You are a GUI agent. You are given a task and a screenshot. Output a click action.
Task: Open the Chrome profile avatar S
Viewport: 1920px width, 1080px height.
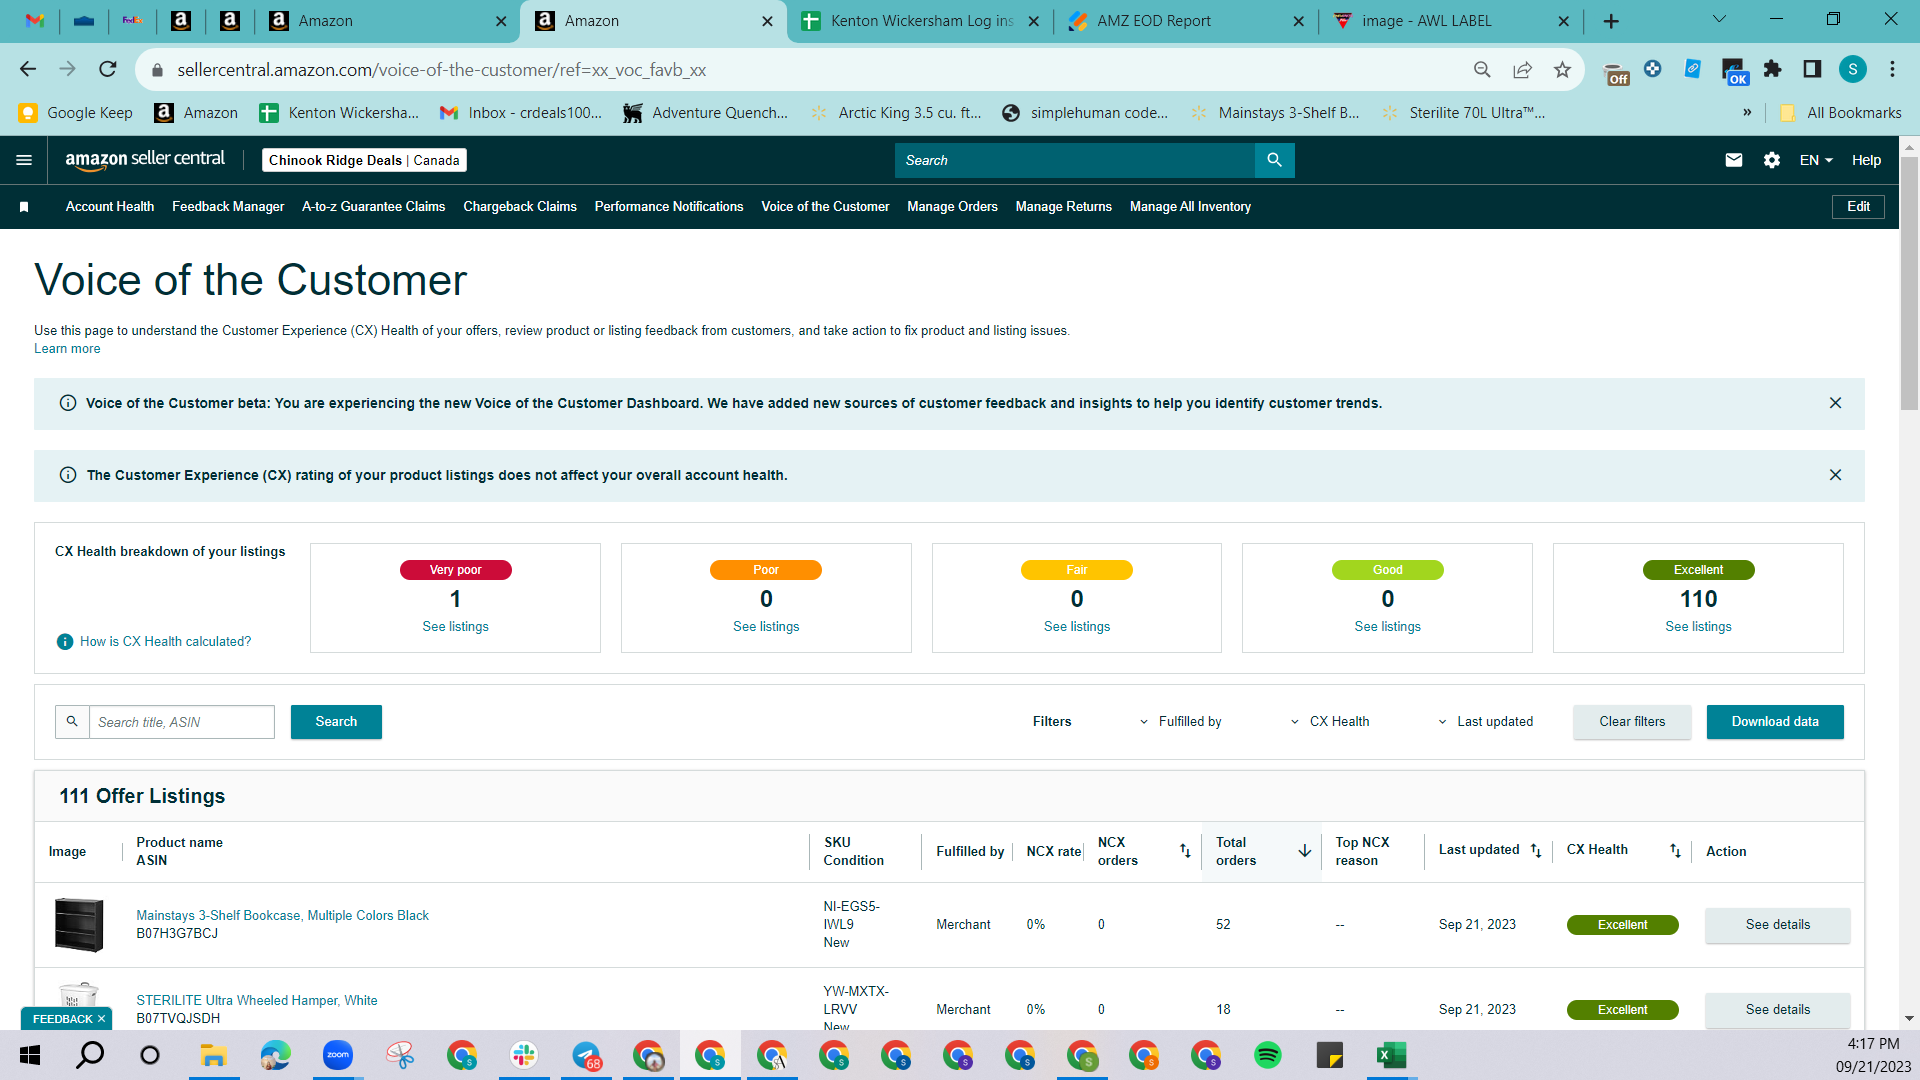coord(1853,69)
